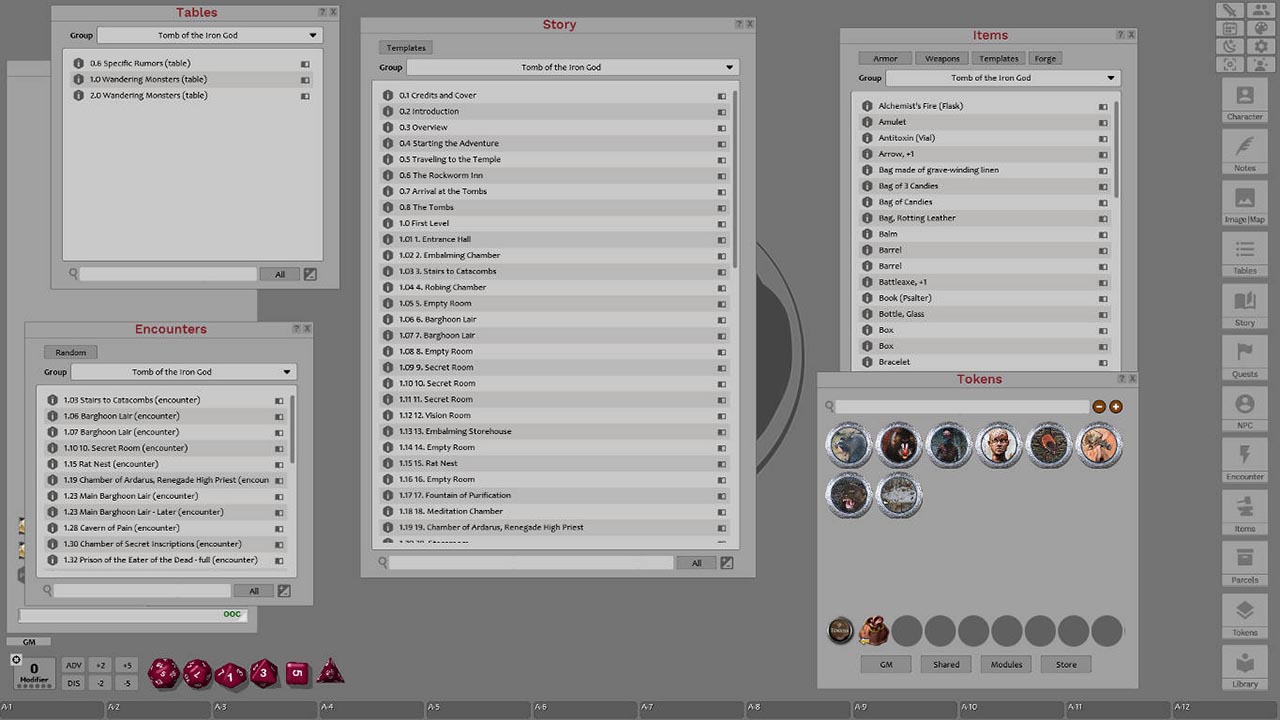The width and height of the screenshot is (1280, 720).
Task: Click the Random button in the Encounters window
Action: [70, 352]
